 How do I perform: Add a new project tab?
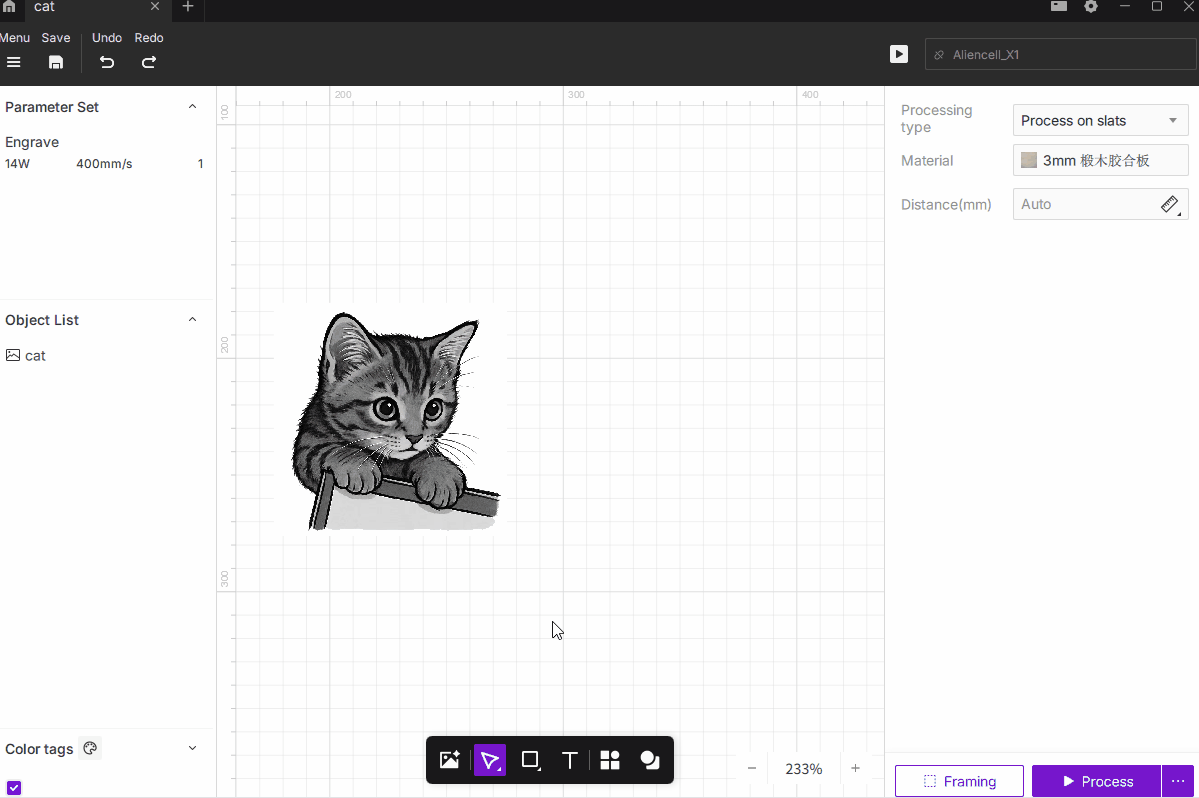pos(188,7)
